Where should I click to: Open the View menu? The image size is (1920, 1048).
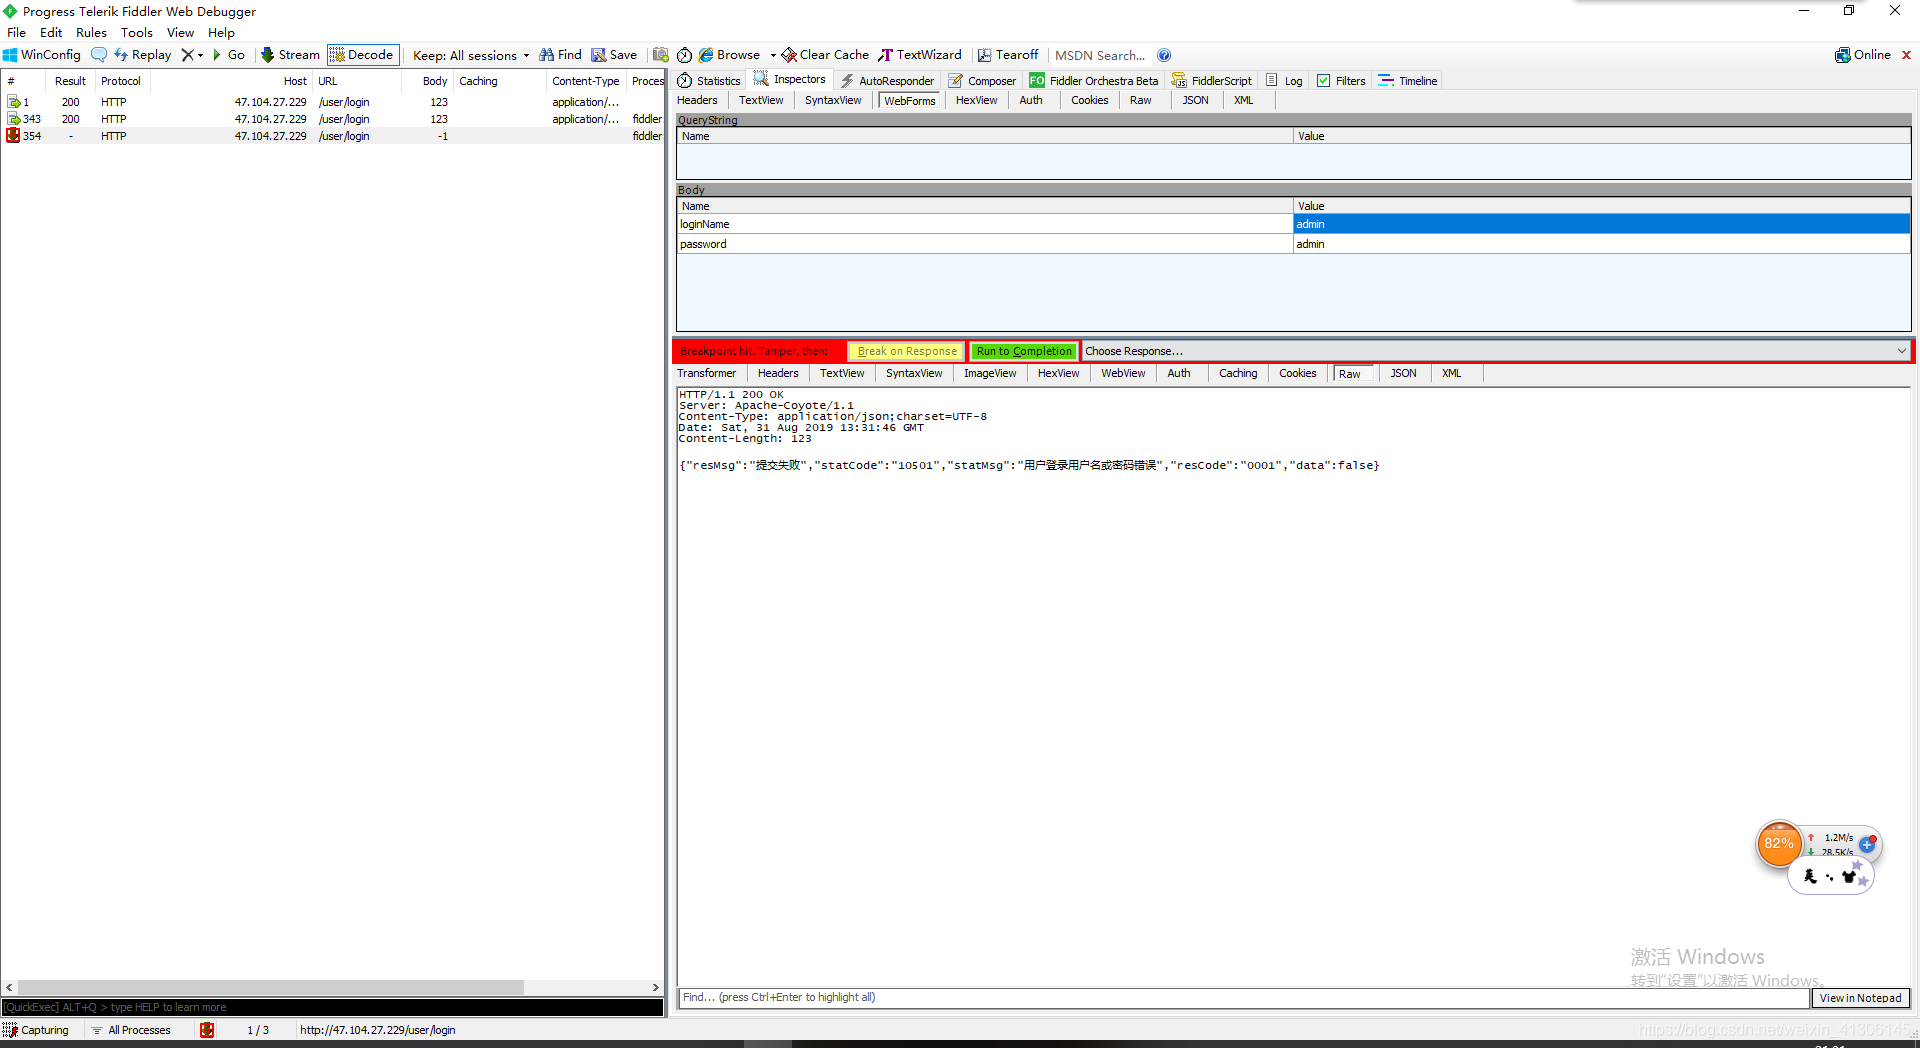tap(180, 32)
